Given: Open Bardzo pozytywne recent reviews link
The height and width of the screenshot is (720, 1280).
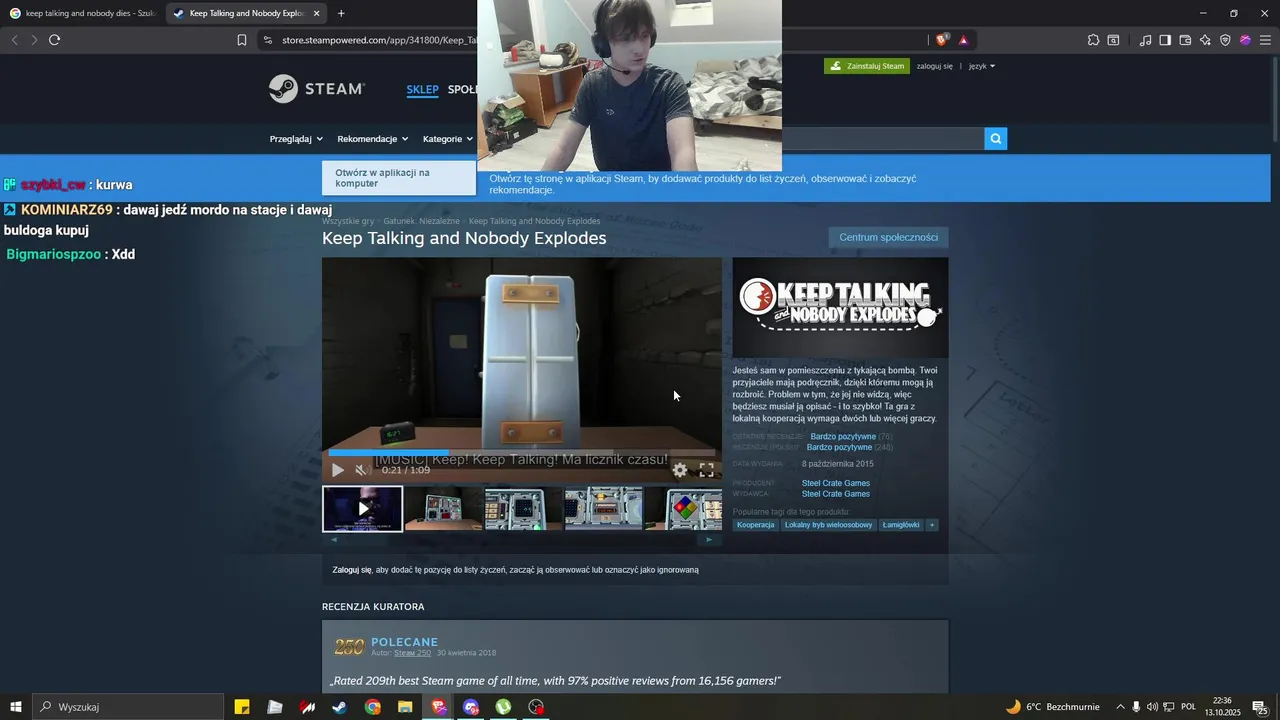Looking at the screenshot, I should [843, 437].
